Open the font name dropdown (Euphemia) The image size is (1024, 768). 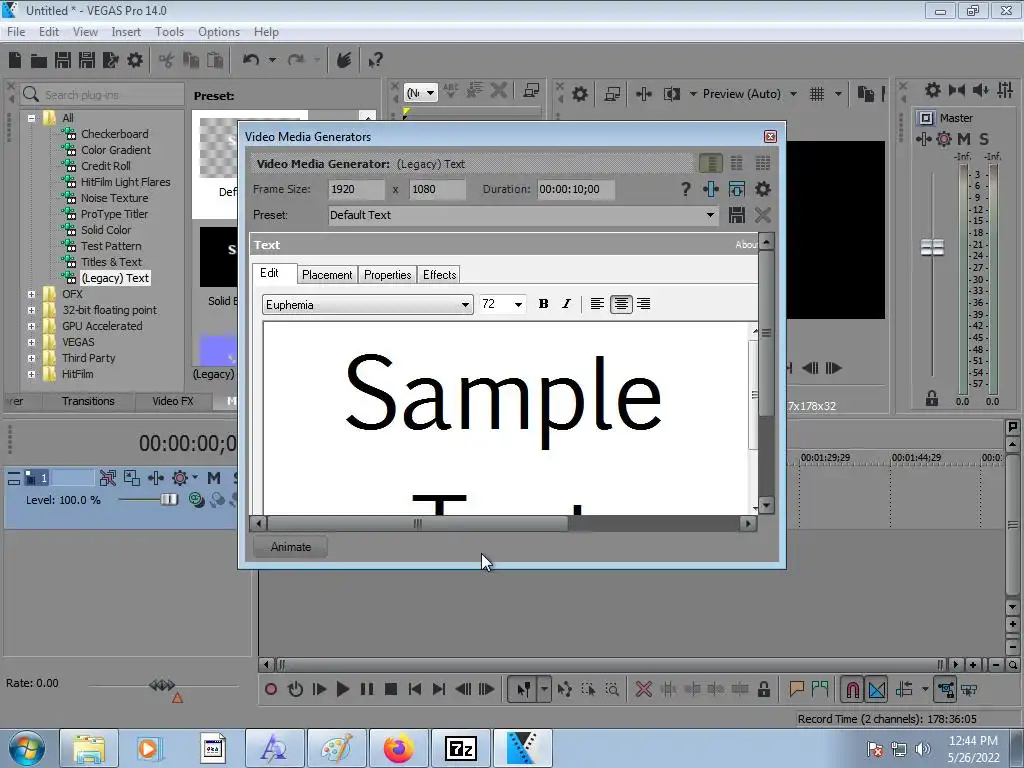(465, 305)
